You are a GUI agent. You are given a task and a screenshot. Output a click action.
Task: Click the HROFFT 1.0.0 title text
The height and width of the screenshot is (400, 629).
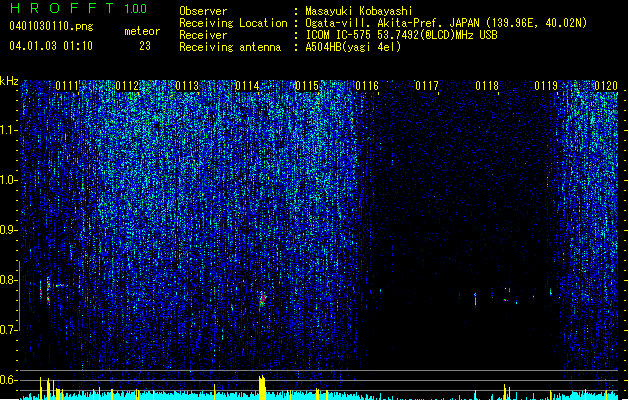click(78, 8)
